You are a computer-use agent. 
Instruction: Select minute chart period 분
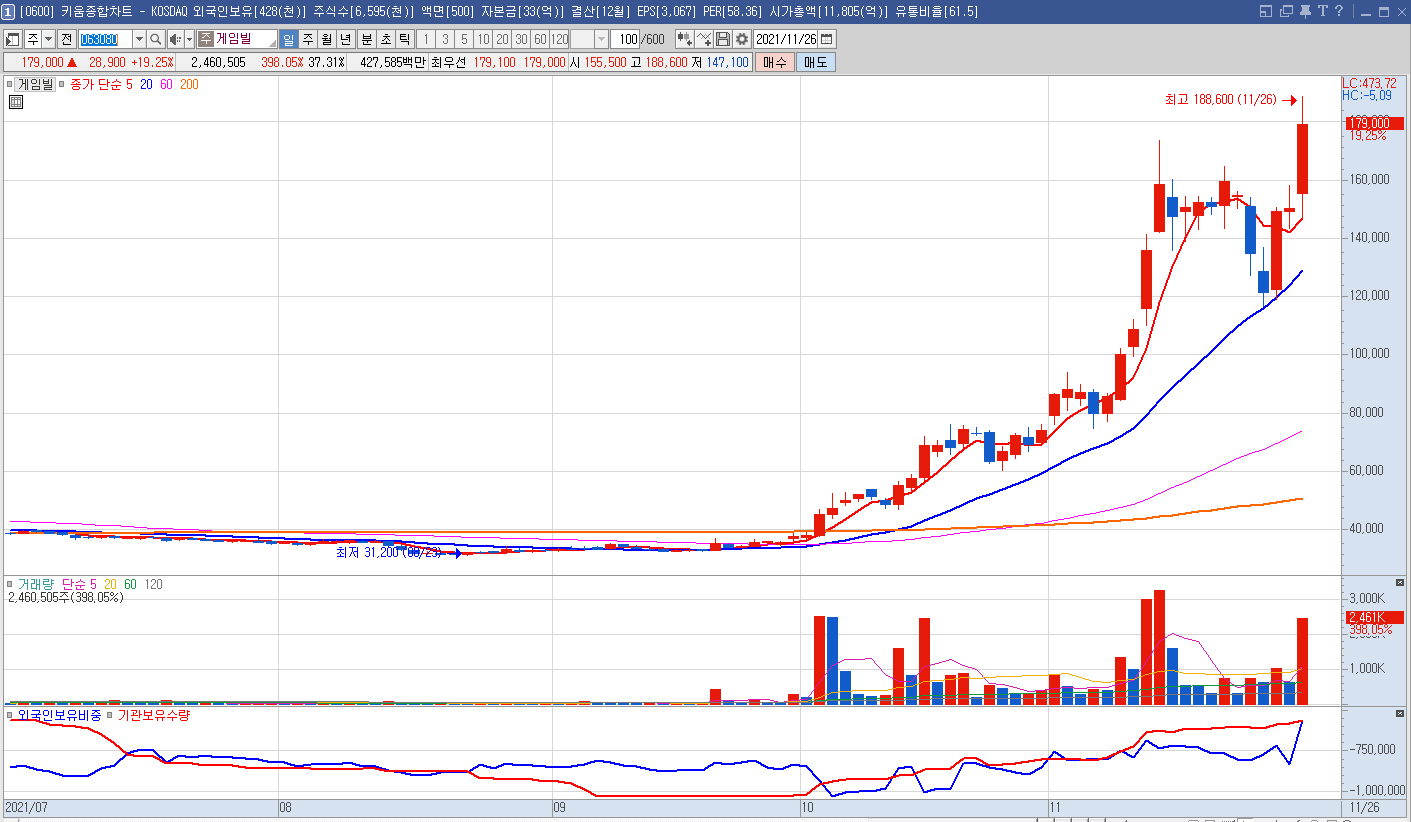pyautogui.click(x=366, y=39)
